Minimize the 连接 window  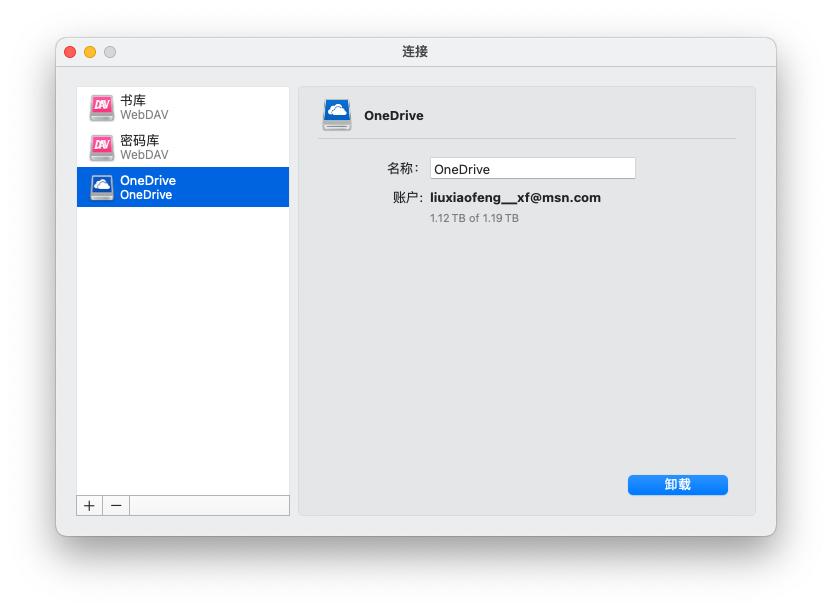[x=90, y=52]
